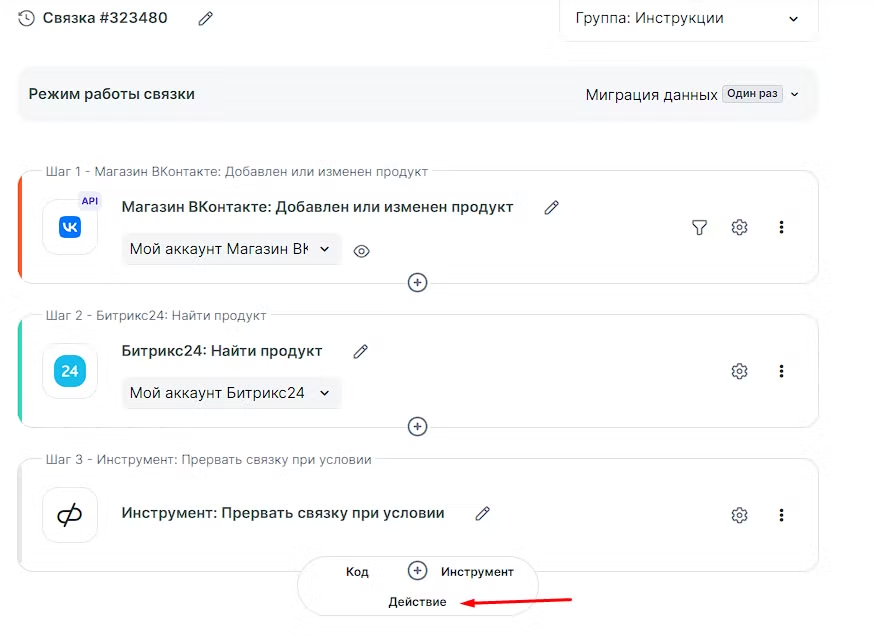Image resolution: width=877 pixels, height=636 pixels.
Task: Open the filter icon in step 1
Action: click(700, 228)
